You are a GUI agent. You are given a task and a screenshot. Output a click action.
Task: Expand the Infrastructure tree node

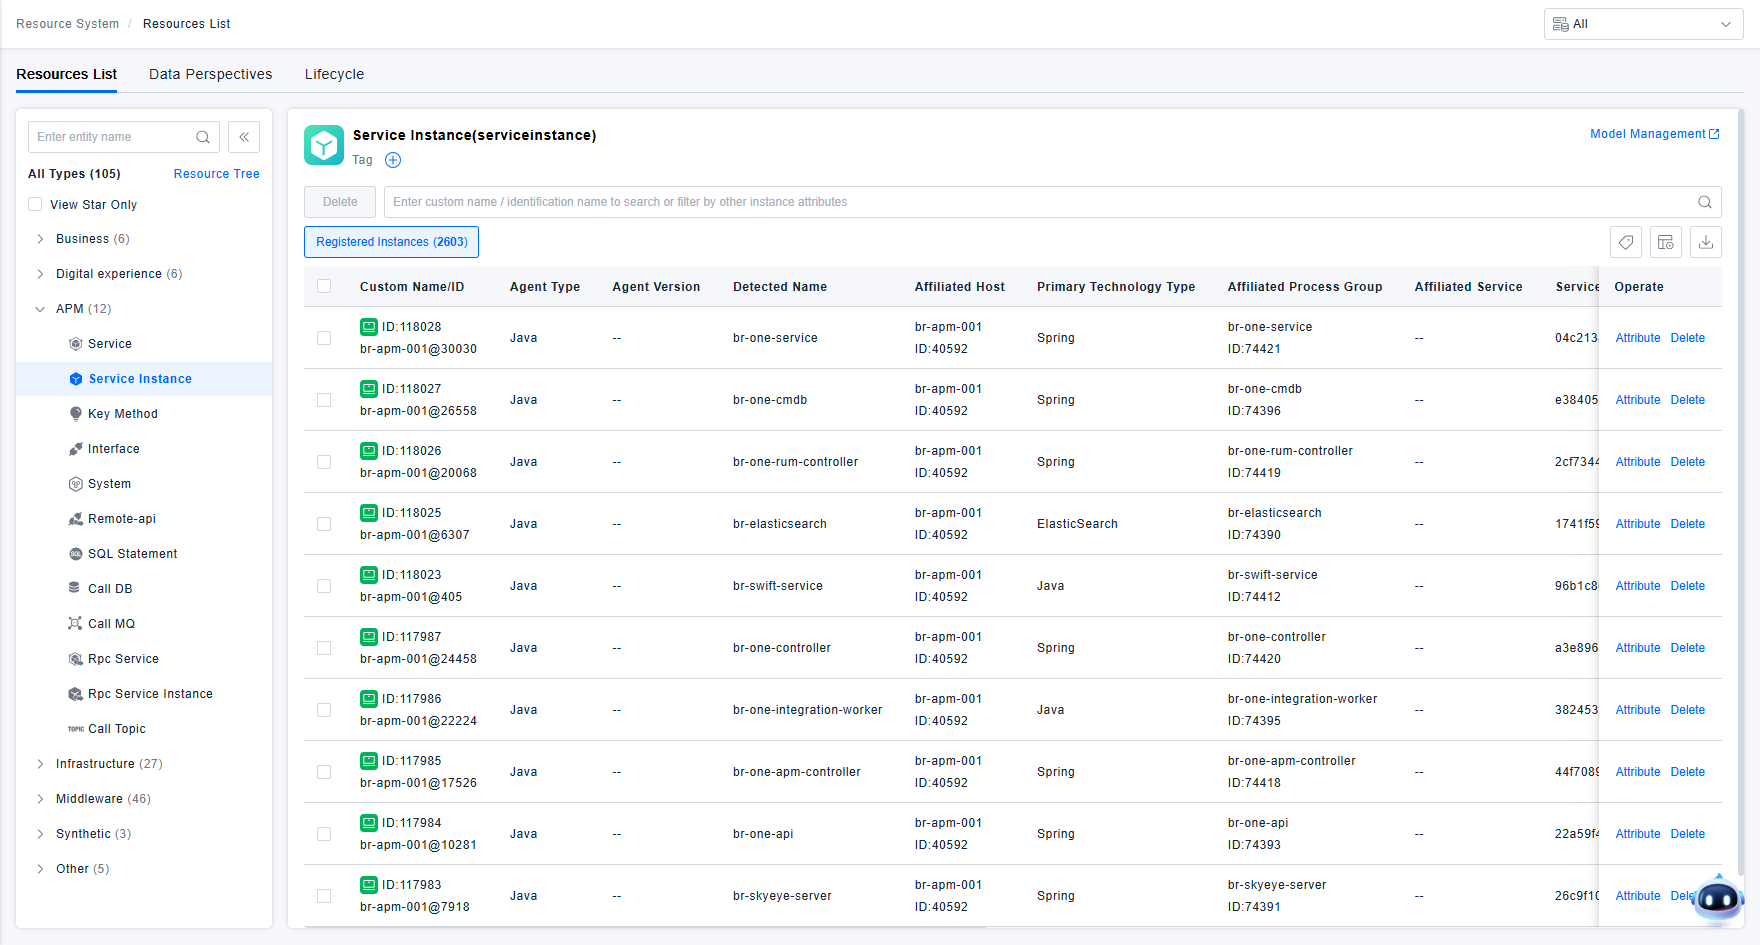pyautogui.click(x=40, y=764)
